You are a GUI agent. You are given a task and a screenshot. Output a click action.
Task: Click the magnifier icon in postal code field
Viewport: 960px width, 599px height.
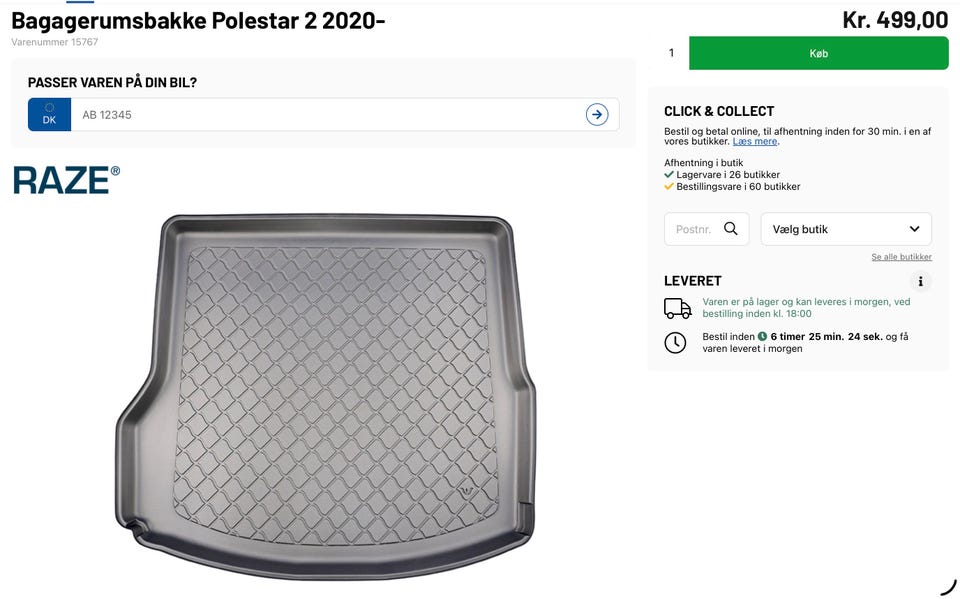(731, 229)
